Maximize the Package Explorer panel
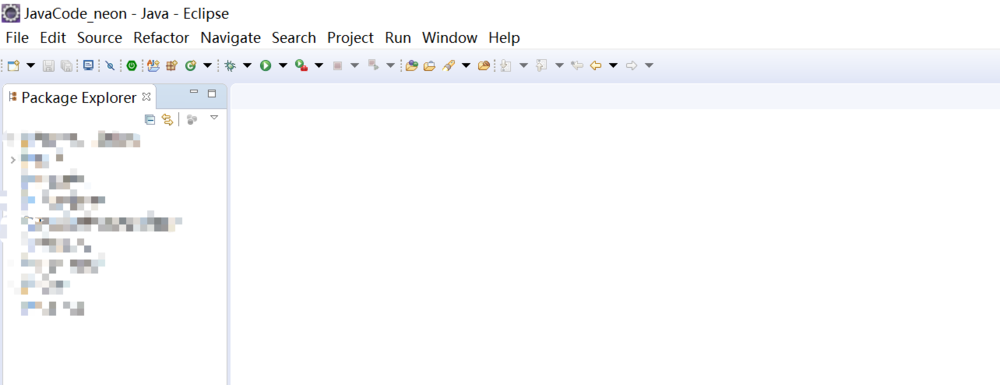Screen dimensions: 1000x385 coord(212,93)
